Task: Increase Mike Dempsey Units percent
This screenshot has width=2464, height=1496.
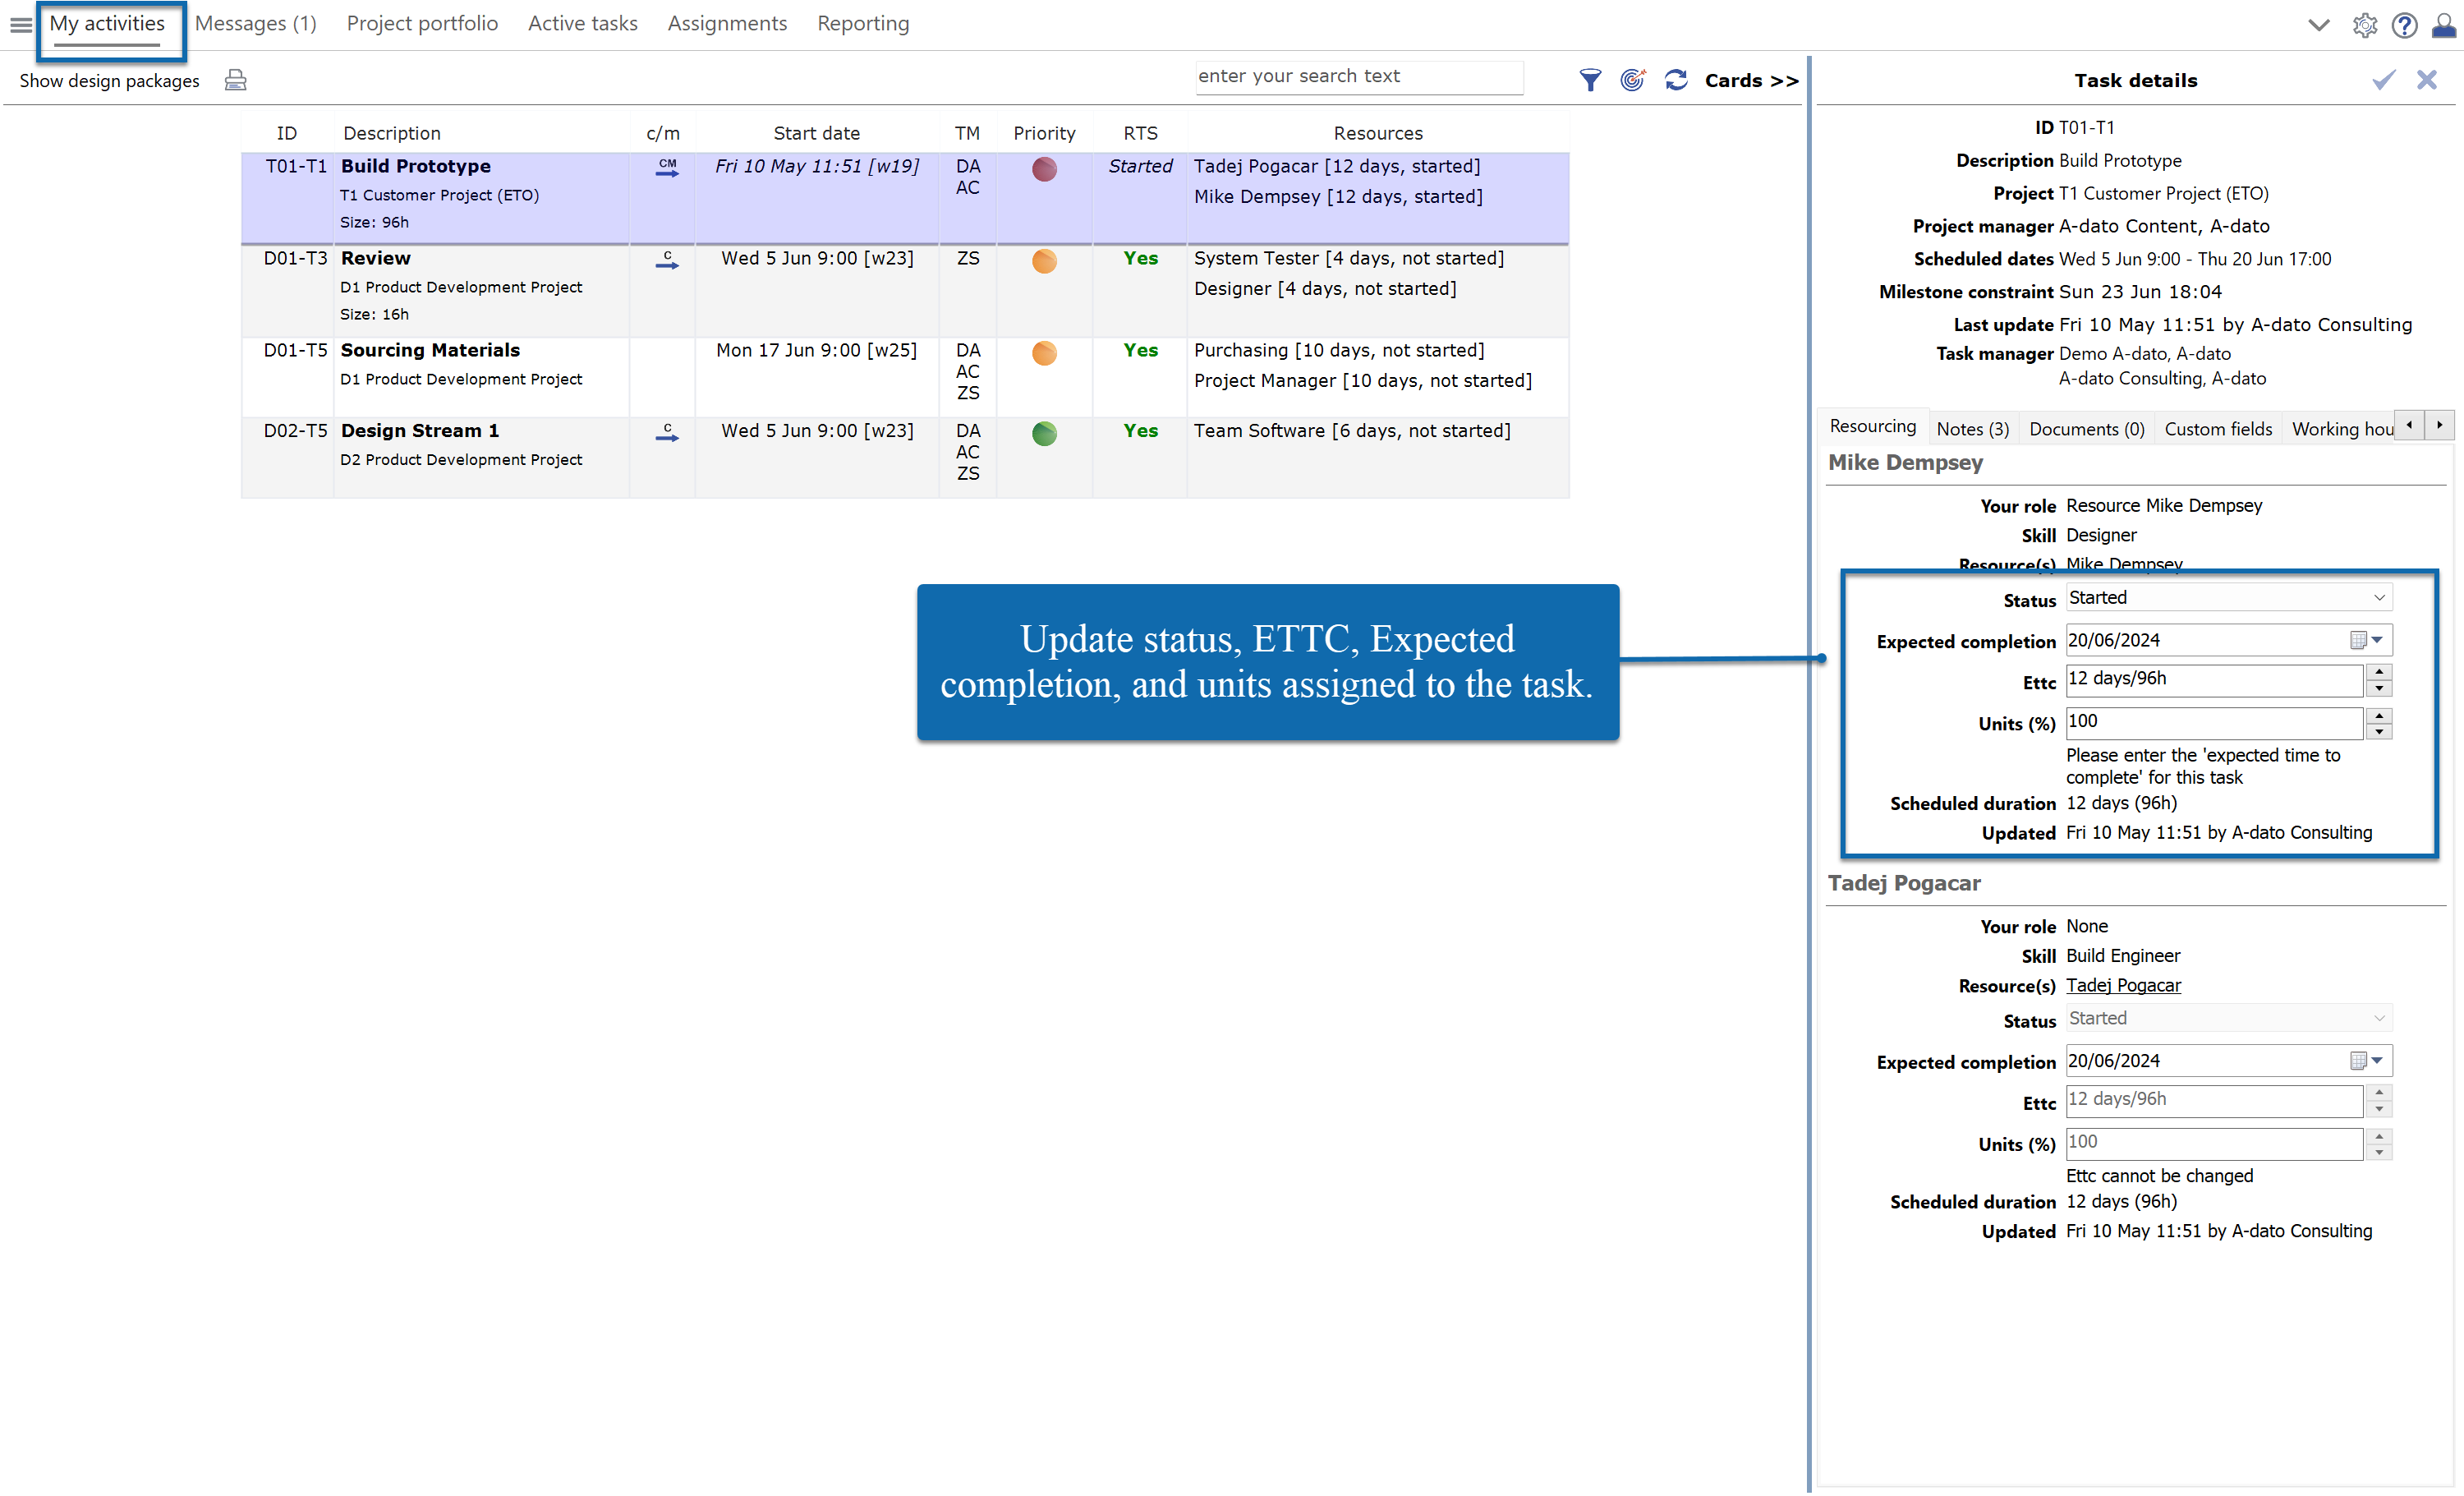Action: (2380, 715)
